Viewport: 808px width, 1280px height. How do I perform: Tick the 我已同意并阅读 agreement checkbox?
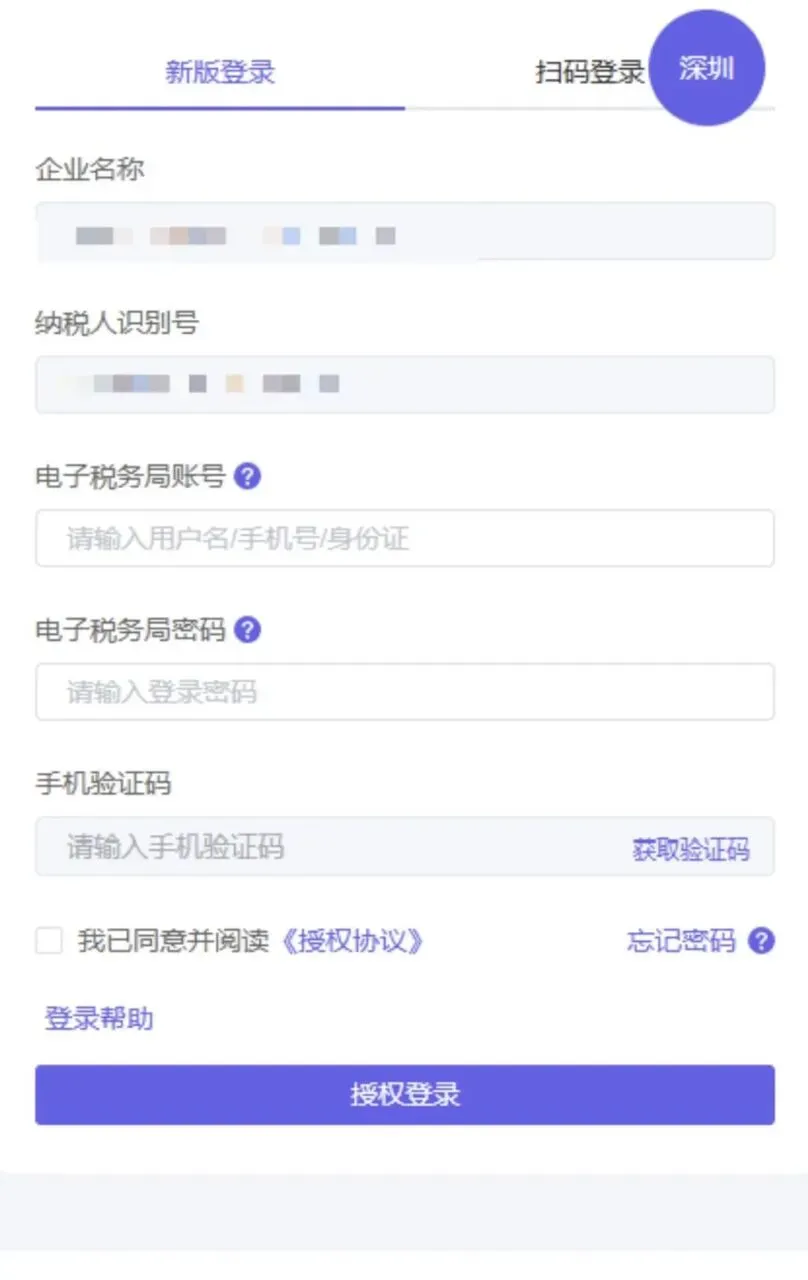click(49, 941)
